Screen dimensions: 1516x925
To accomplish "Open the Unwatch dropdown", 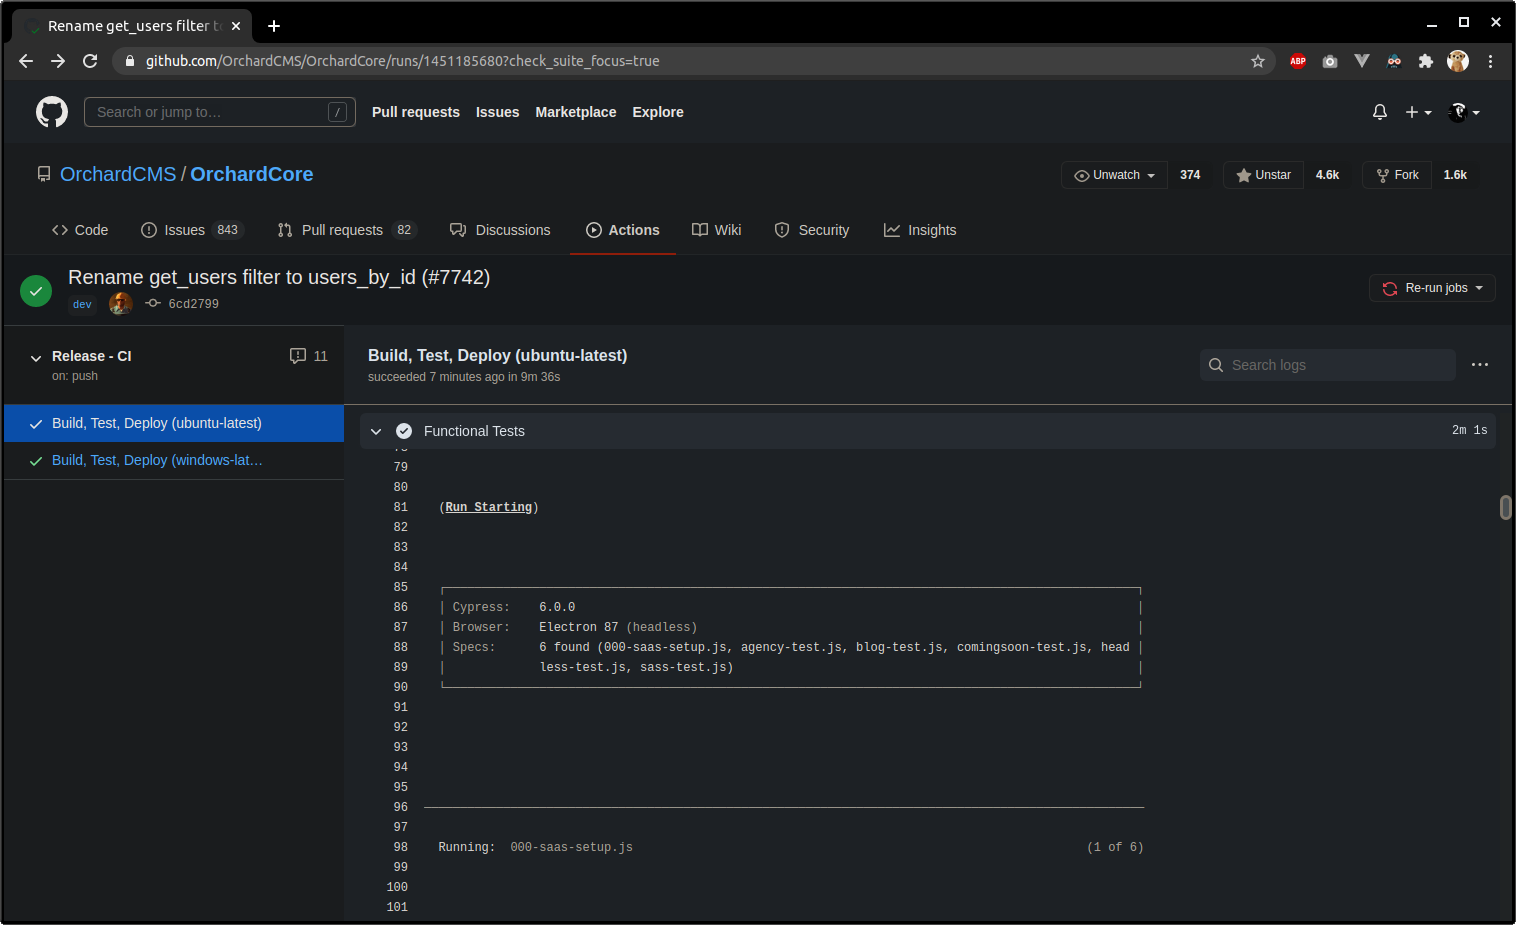I will coord(1114,175).
